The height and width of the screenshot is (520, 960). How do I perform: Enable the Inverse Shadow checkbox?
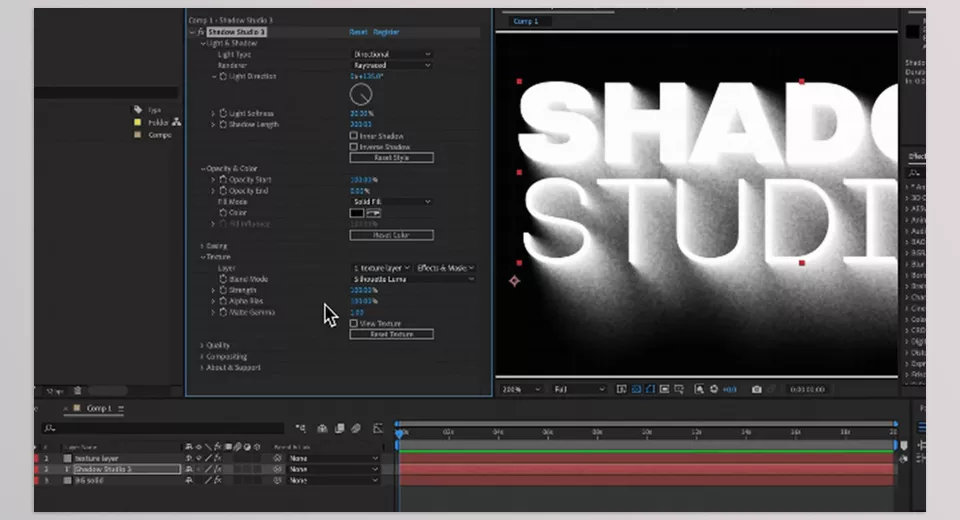[x=353, y=146]
